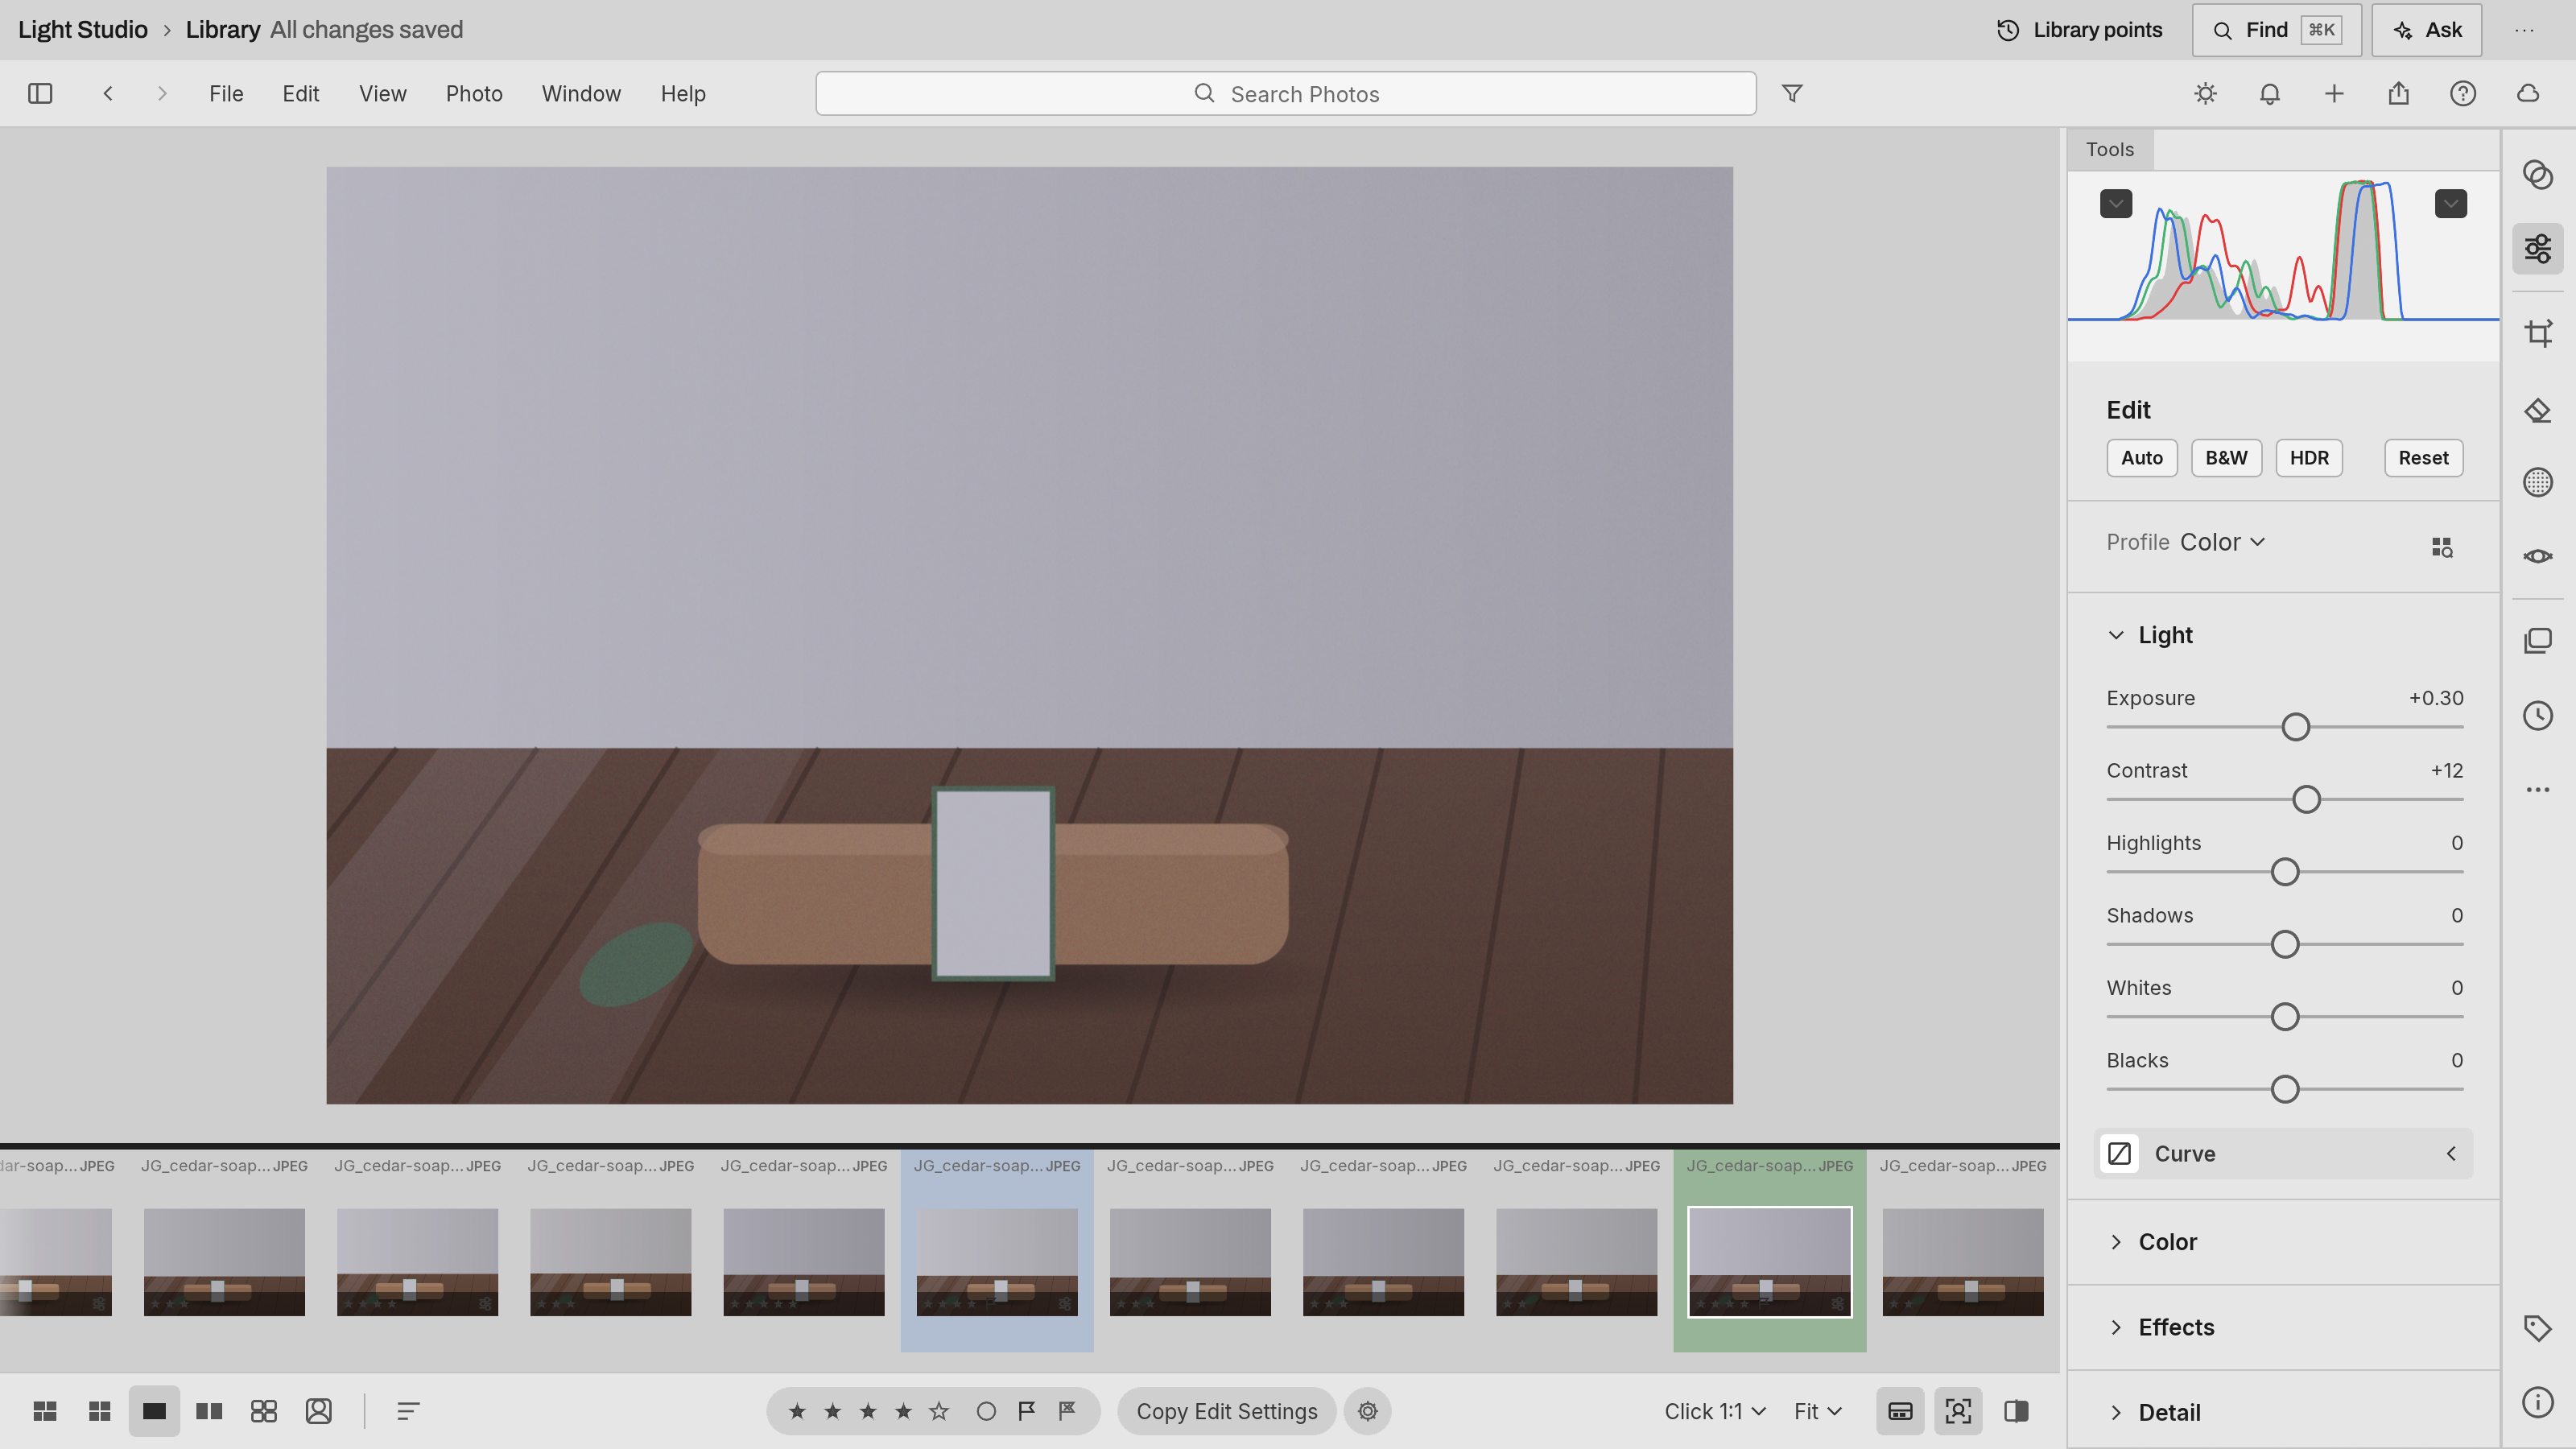The image size is (2576, 1449).
Task: Open the keywords tag icon
Action: (x=2538, y=1328)
